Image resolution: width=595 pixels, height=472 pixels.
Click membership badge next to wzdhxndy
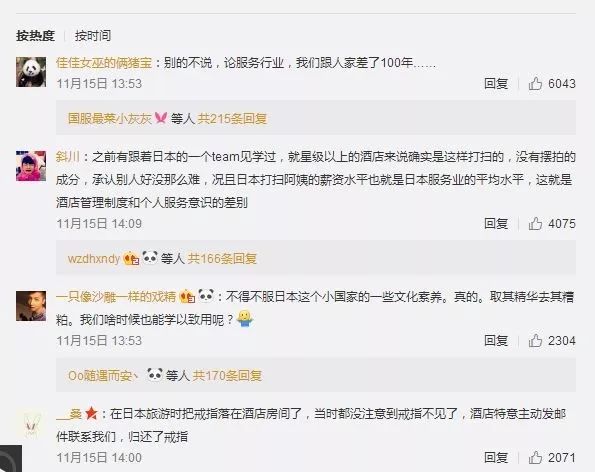click(x=131, y=258)
